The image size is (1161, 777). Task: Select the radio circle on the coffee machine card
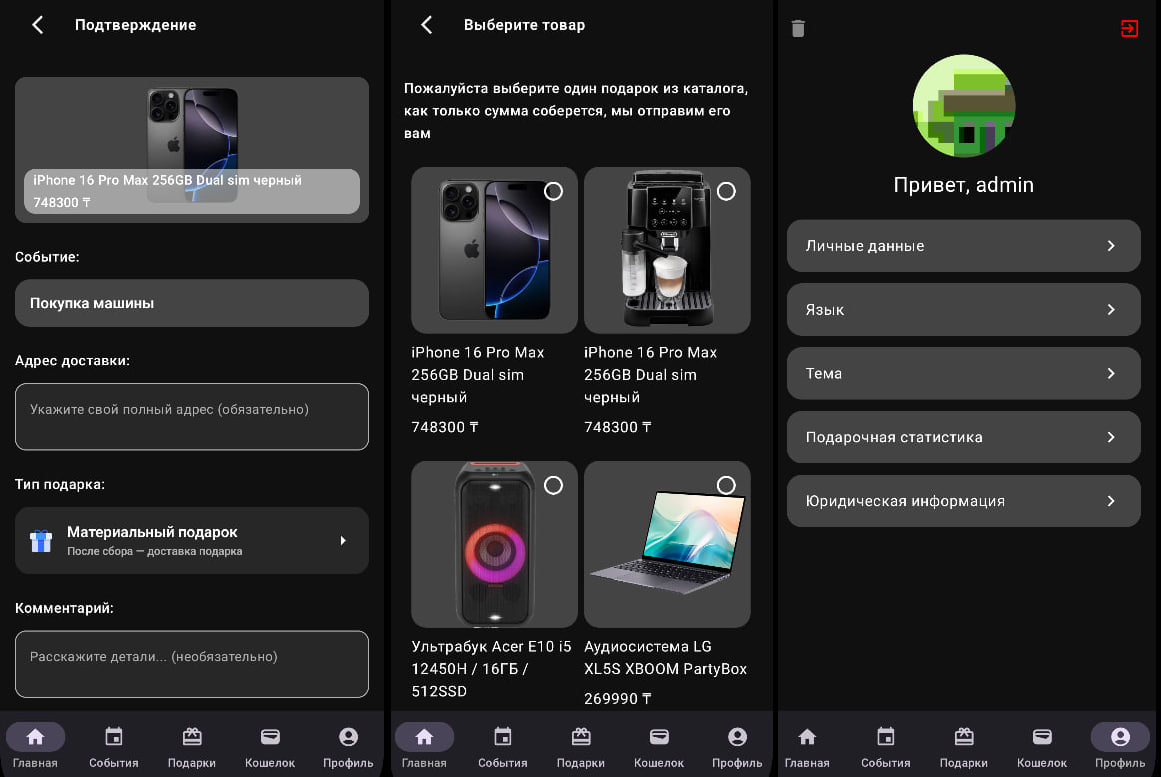[x=726, y=191]
